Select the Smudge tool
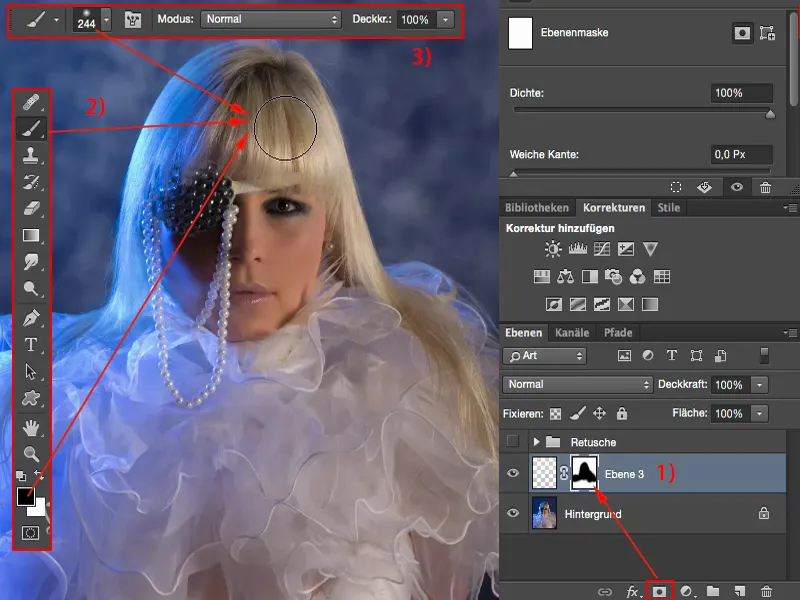 (x=31, y=262)
